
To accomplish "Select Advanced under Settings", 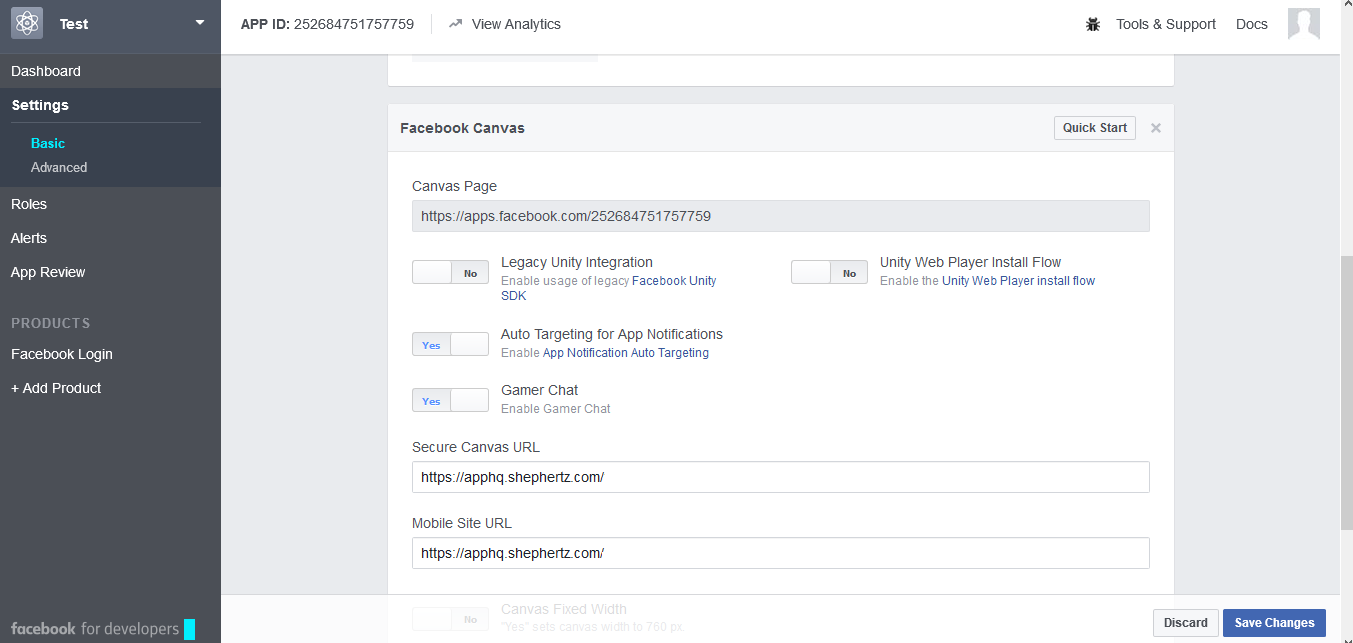I will (59, 167).
